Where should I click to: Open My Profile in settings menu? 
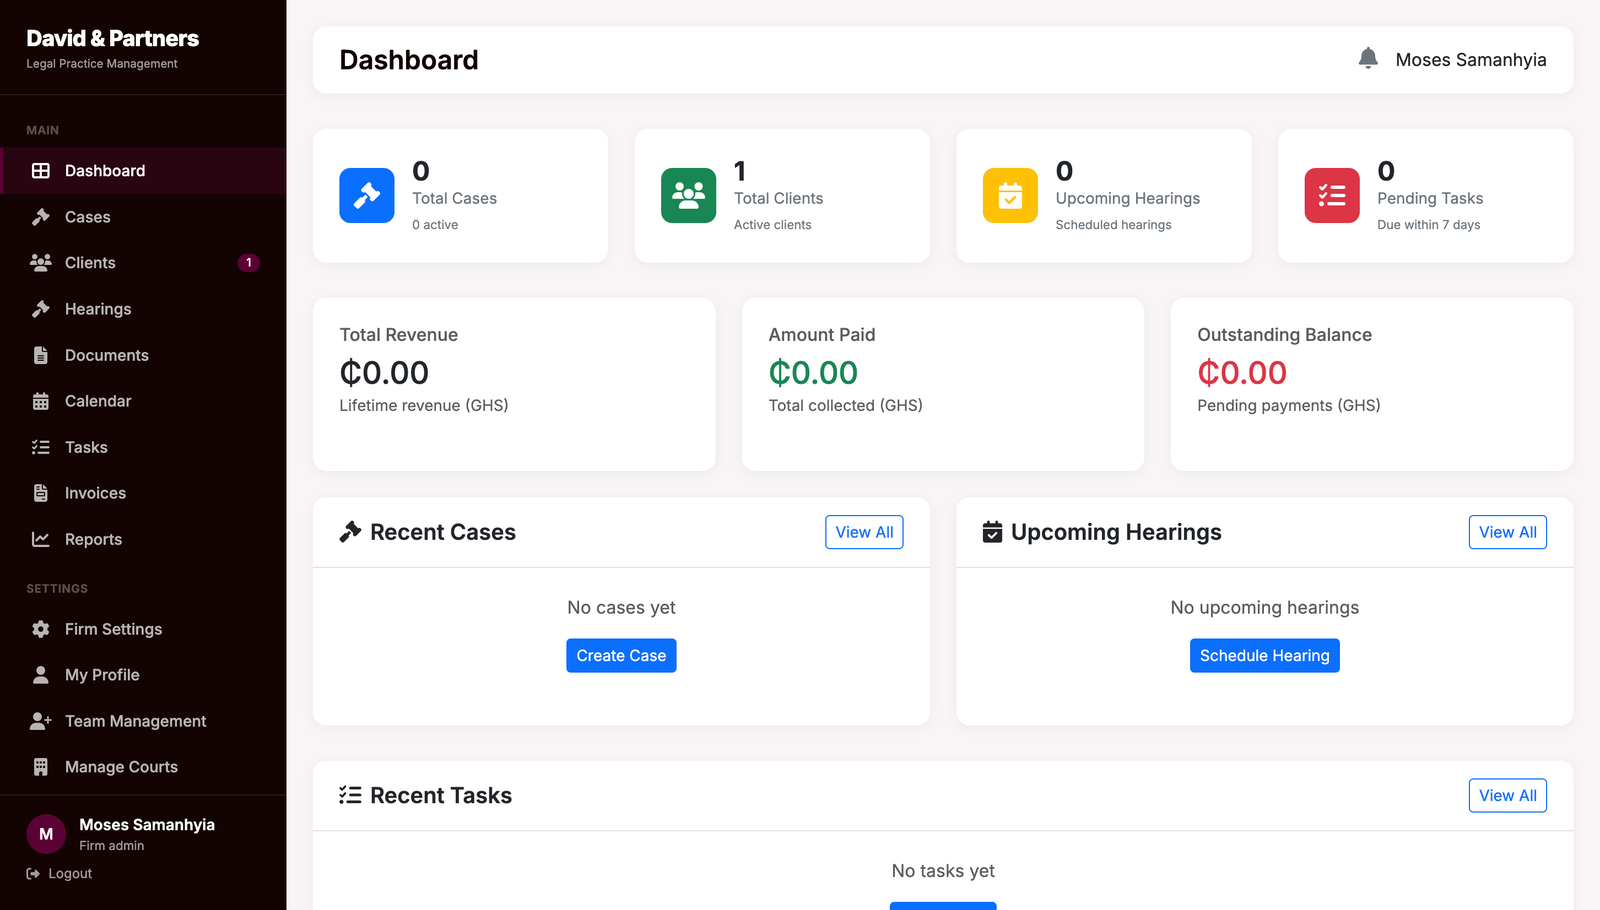point(143,675)
